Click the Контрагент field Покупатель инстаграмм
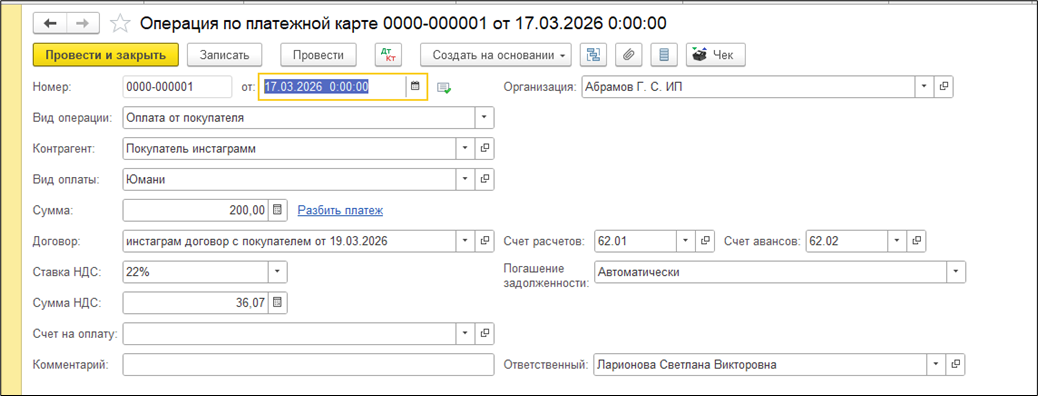This screenshot has height=396, width=1038. coord(290,148)
